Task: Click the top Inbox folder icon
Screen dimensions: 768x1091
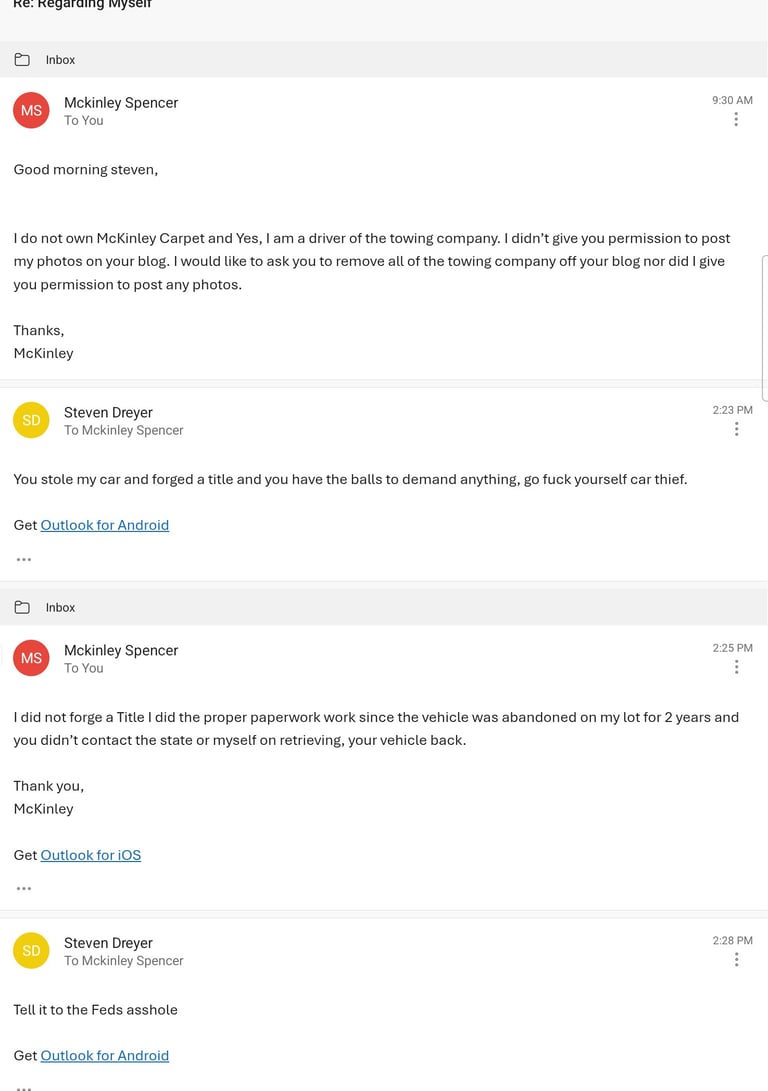Action: [22, 60]
